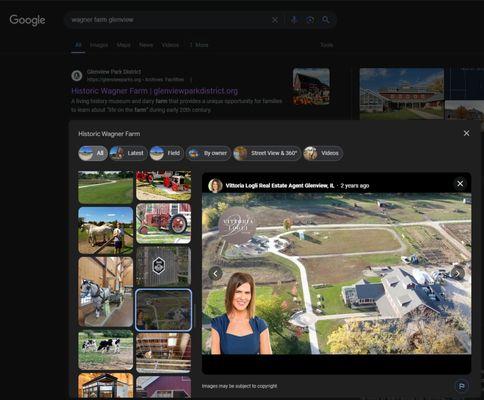Select the Videos filter chip
The width and height of the screenshot is (484, 400).
coord(323,153)
